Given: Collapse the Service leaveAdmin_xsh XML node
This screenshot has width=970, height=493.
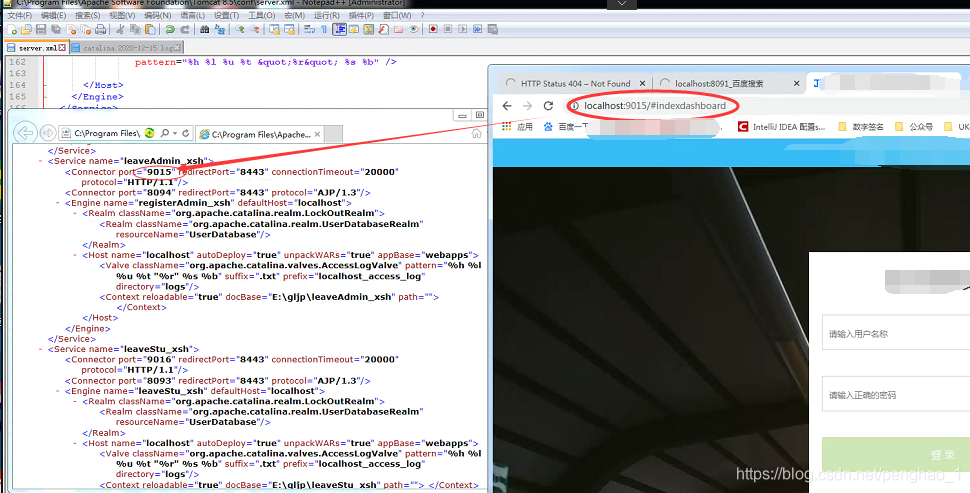Looking at the screenshot, I should (x=41, y=161).
